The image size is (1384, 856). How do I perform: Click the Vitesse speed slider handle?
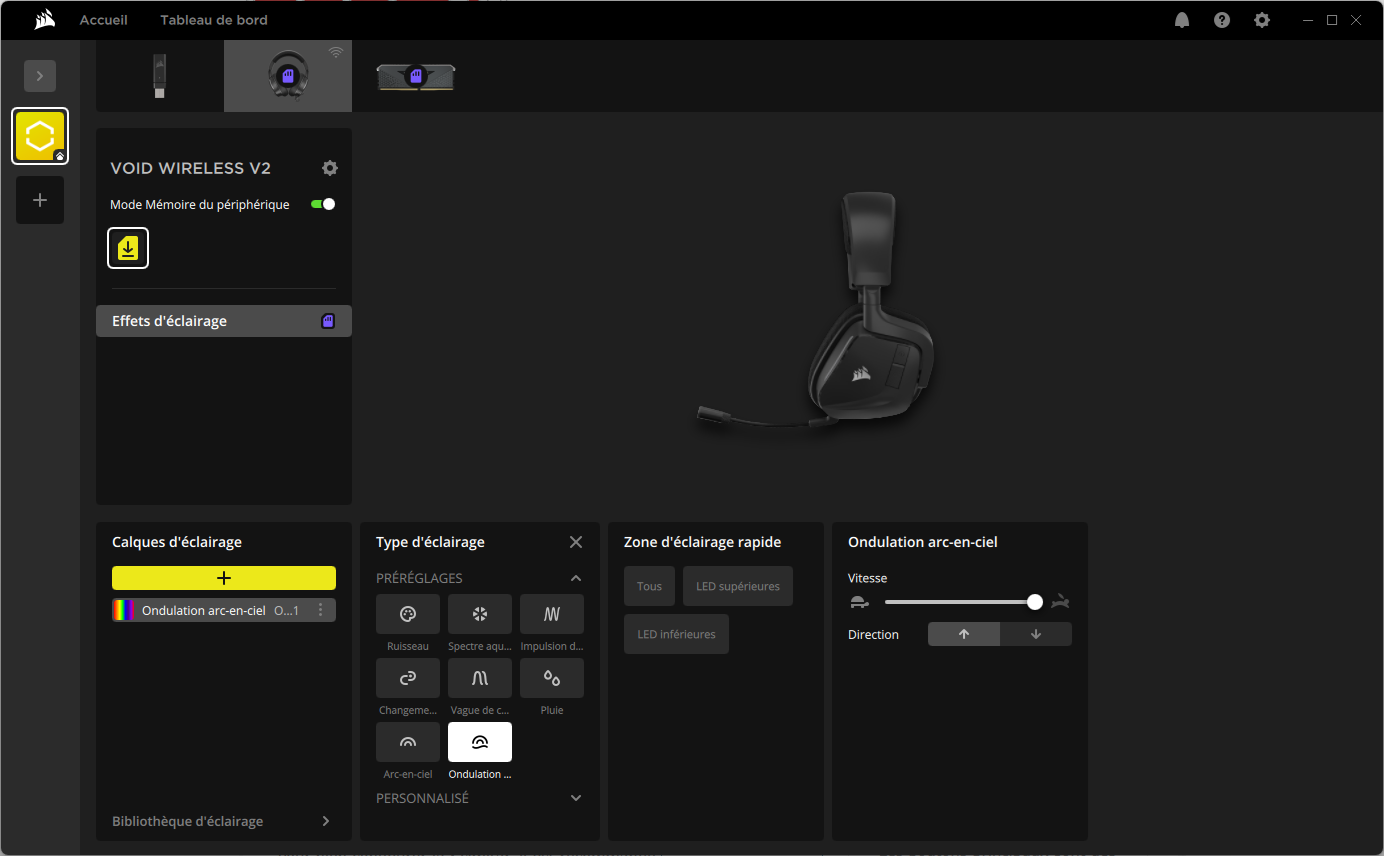click(x=1035, y=602)
